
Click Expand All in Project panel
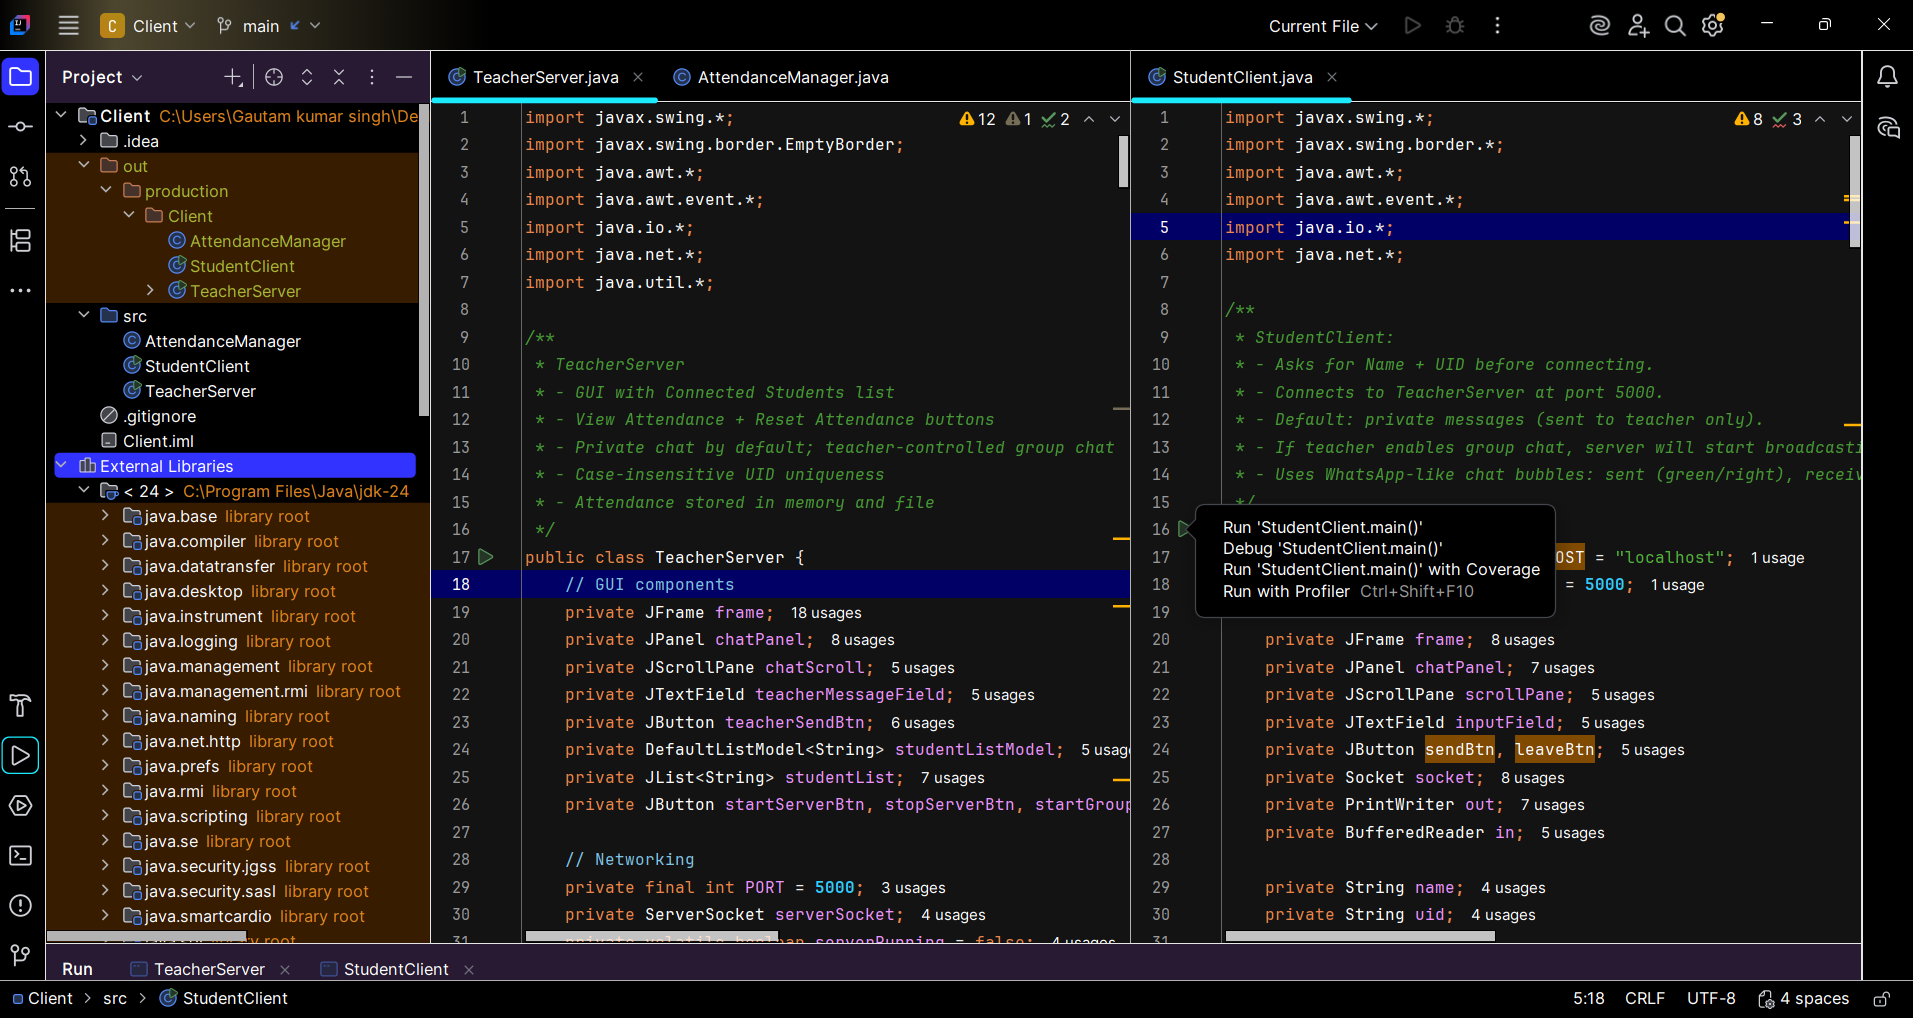(x=307, y=77)
